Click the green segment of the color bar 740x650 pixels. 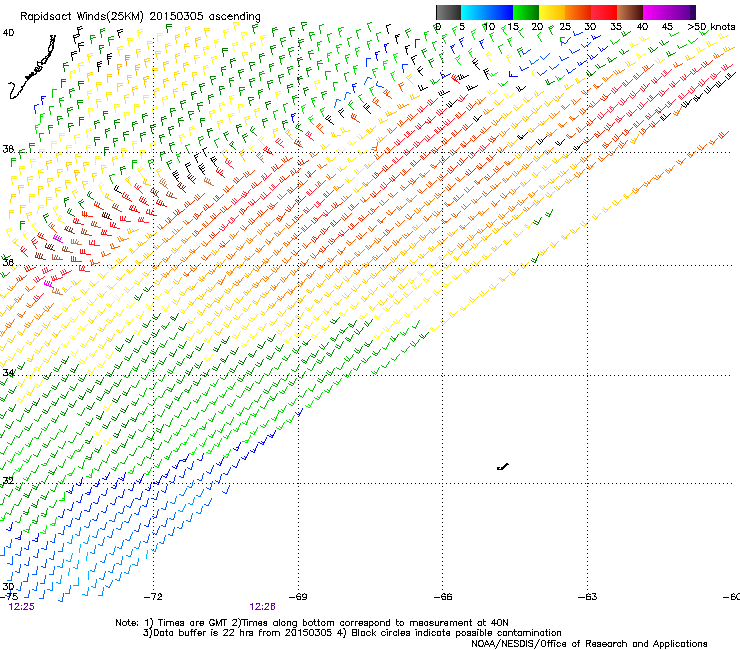pyautogui.click(x=526, y=12)
